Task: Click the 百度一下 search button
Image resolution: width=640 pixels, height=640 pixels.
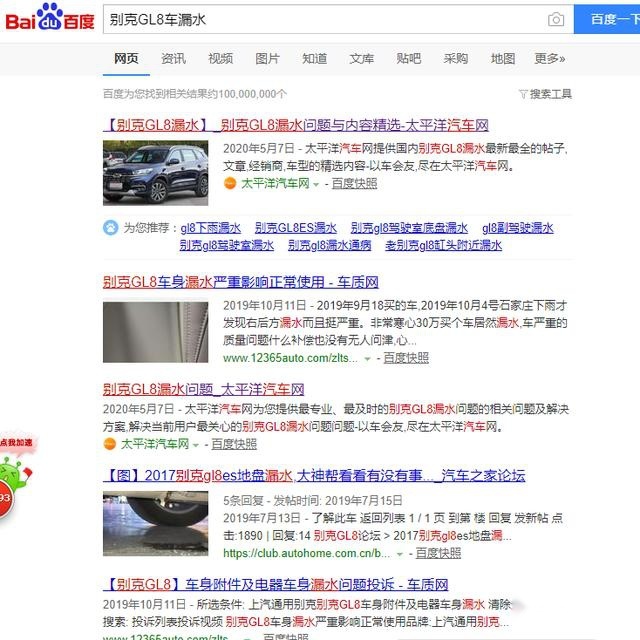Action: 607,19
